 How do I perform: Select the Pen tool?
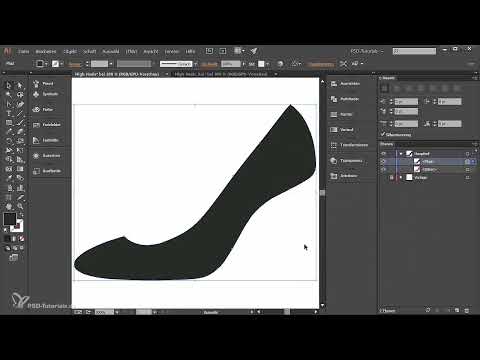pyautogui.click(x=9, y=104)
